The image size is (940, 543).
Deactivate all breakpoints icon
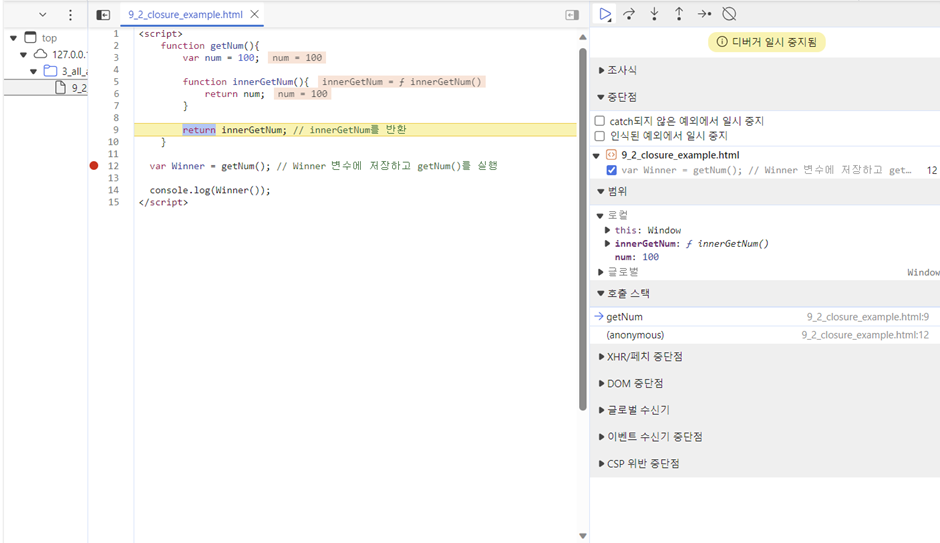[729, 14]
